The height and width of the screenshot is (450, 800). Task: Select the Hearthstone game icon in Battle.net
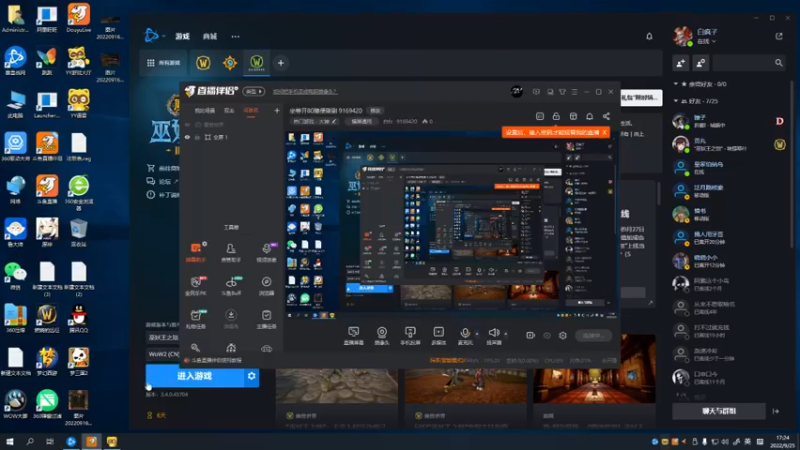[x=230, y=63]
